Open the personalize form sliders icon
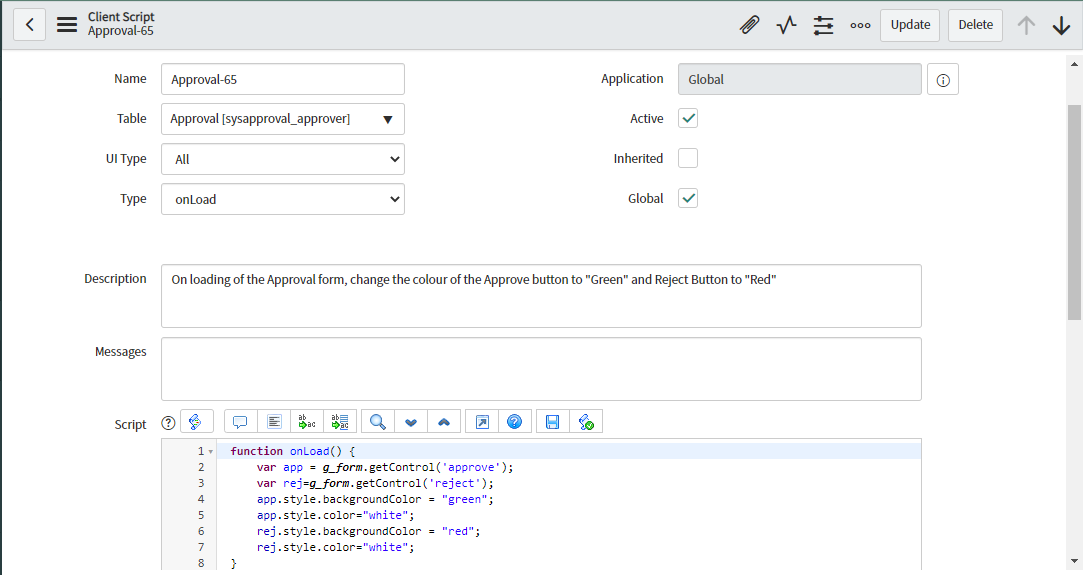Image resolution: width=1083 pixels, height=575 pixels. [x=823, y=25]
